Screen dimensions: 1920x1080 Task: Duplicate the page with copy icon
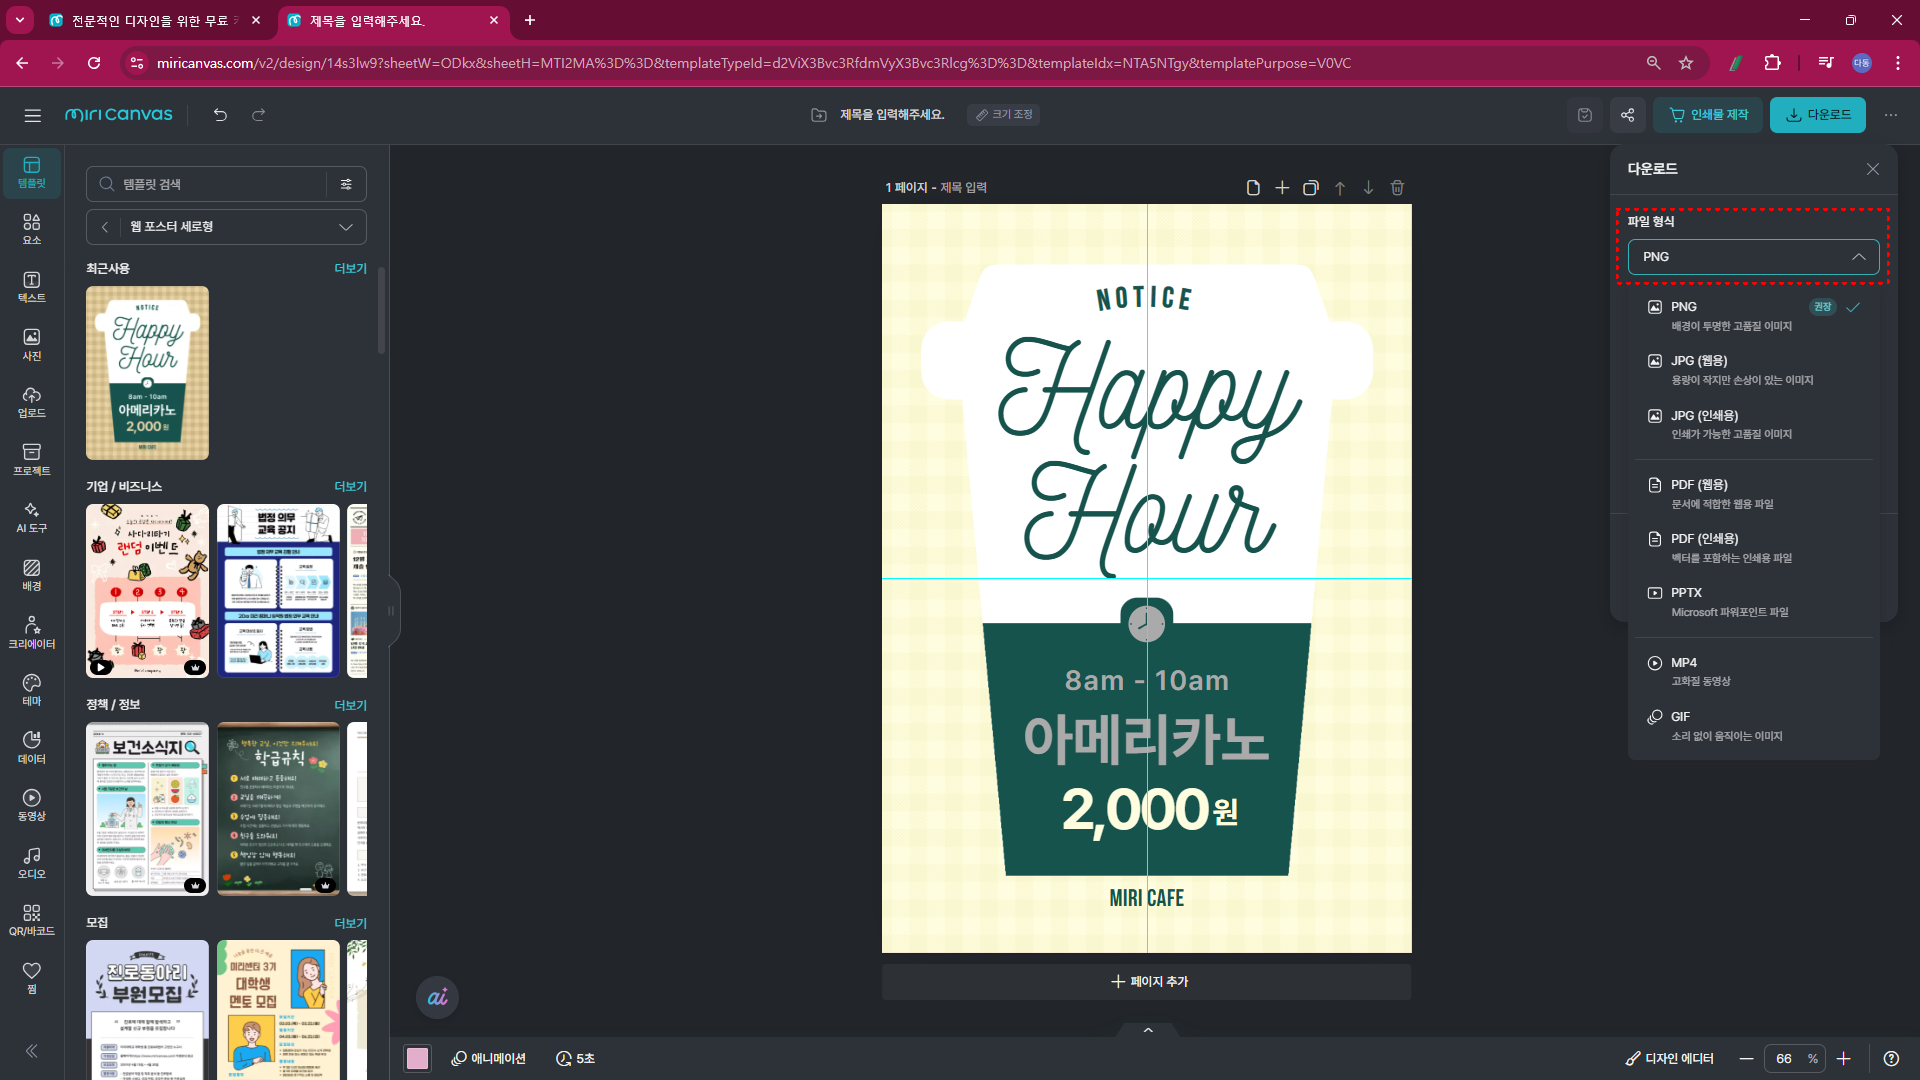pos(1310,188)
